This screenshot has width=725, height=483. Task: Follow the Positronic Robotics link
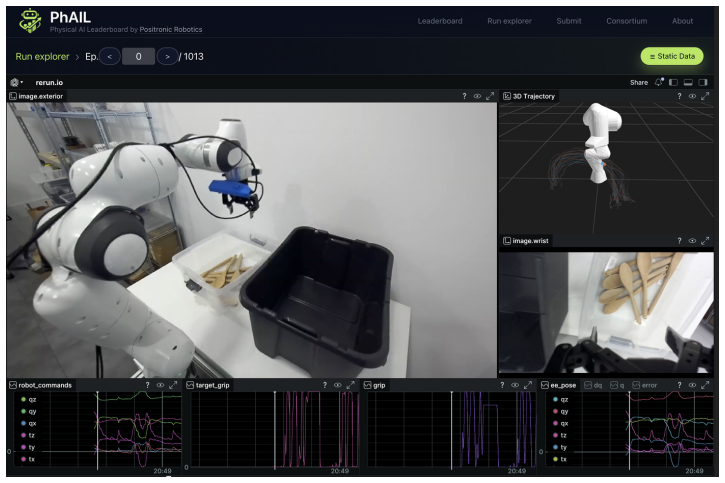pyautogui.click(x=171, y=30)
